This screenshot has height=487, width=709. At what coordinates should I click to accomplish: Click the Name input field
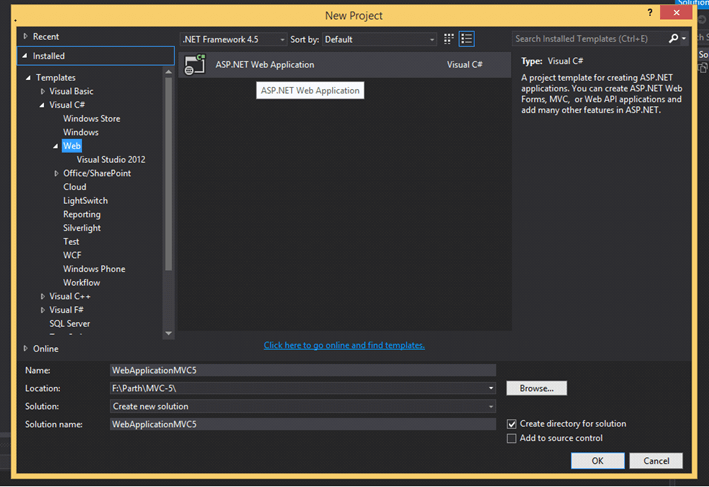click(x=303, y=370)
